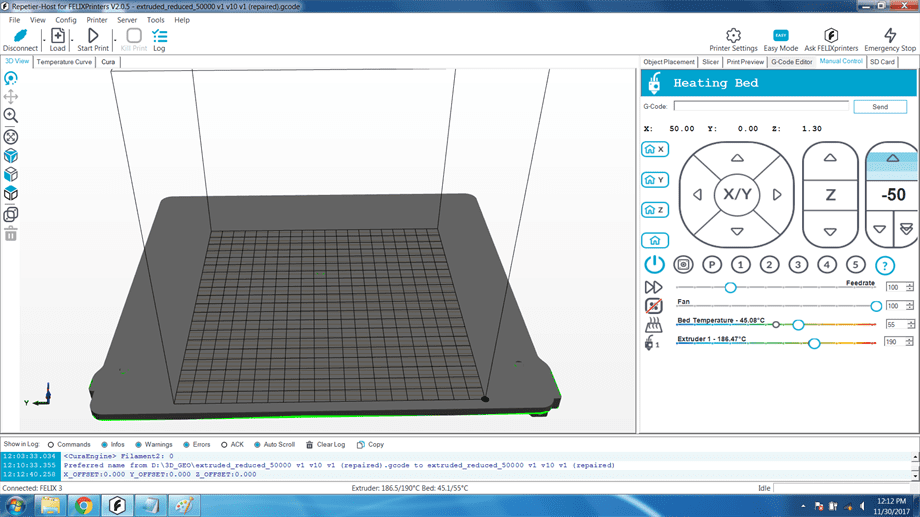This screenshot has width=920, height=517.
Task: Click the Extruder 1 temperature slider handle
Action: (x=814, y=343)
